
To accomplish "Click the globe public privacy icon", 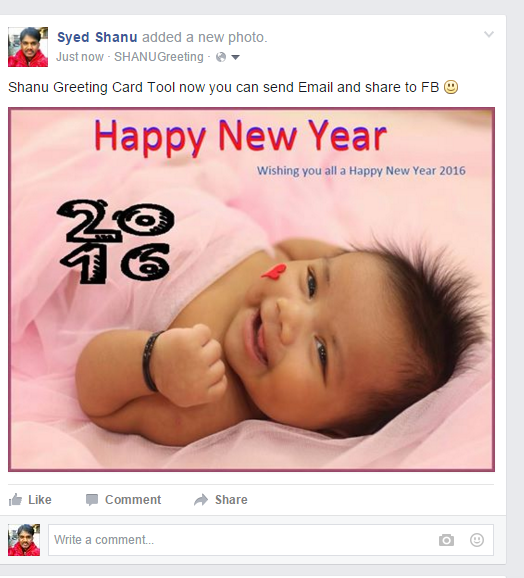I will (x=221, y=57).
